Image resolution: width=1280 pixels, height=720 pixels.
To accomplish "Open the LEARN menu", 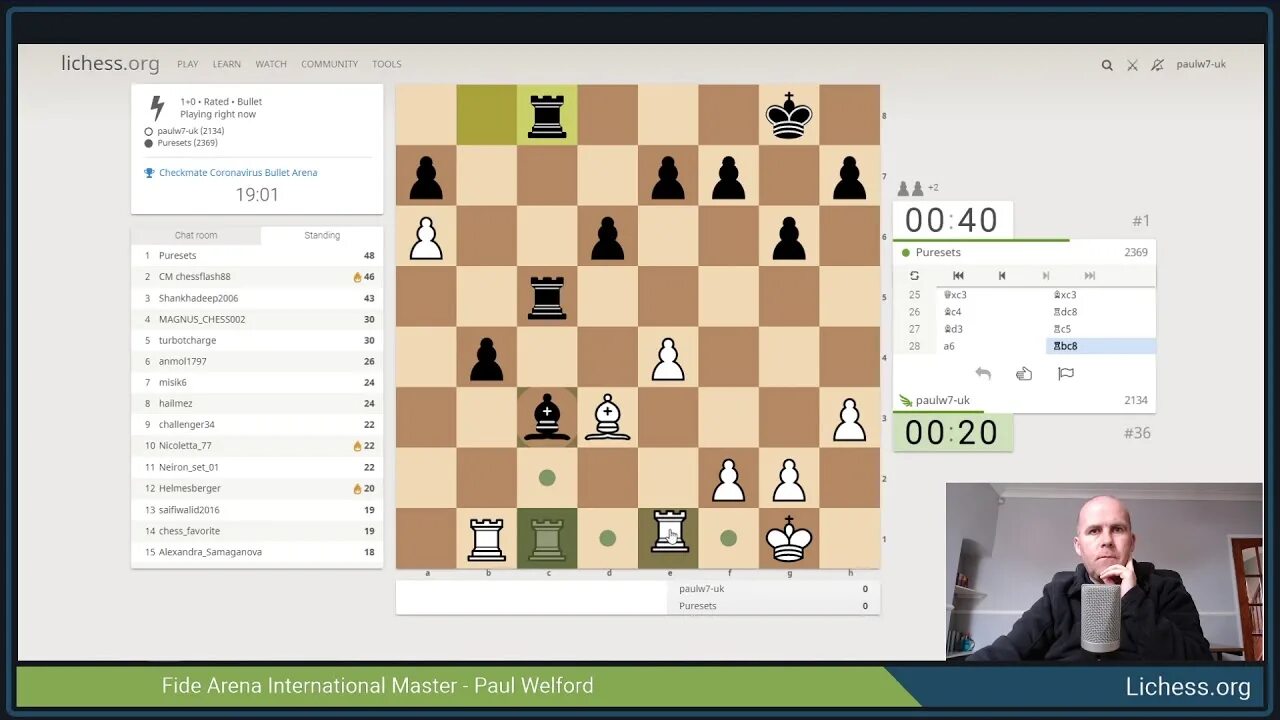I will pyautogui.click(x=227, y=64).
